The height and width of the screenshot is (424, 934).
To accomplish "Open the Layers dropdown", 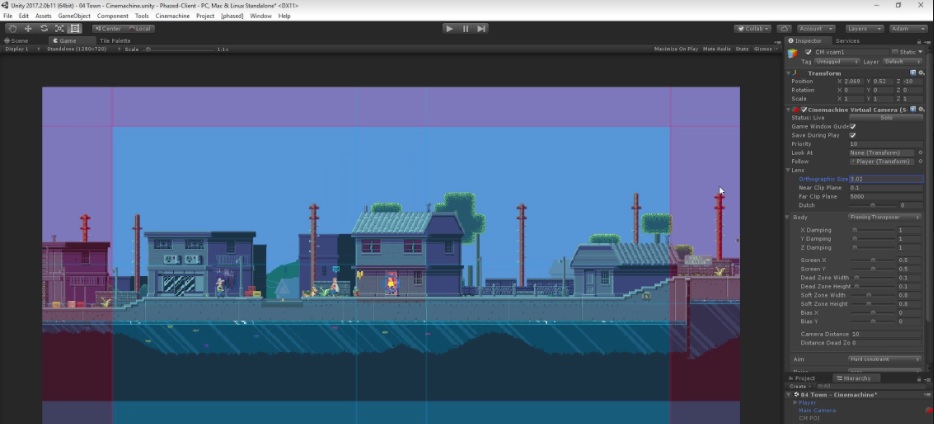I will 864,29.
